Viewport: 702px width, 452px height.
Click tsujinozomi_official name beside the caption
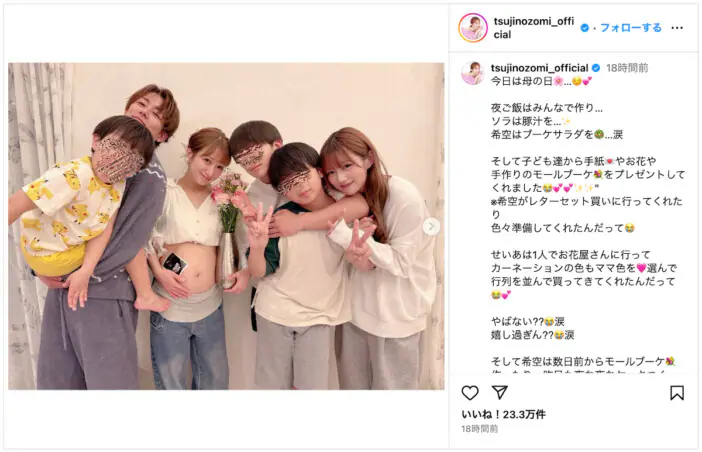[539, 68]
